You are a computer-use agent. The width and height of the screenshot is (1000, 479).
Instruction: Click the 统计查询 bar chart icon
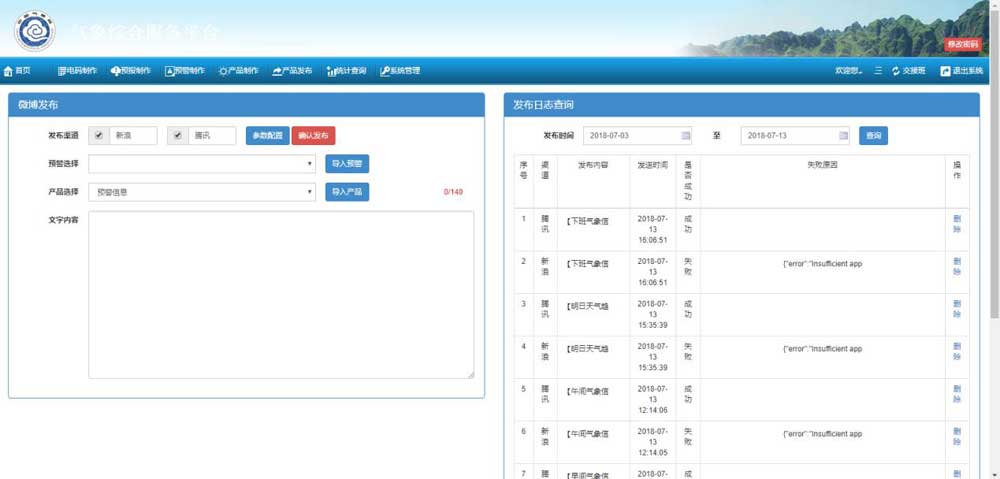click(x=331, y=71)
